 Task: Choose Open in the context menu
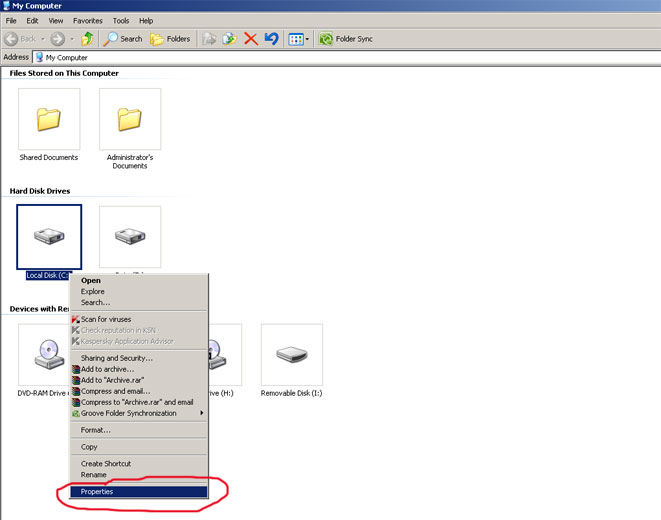pos(139,281)
